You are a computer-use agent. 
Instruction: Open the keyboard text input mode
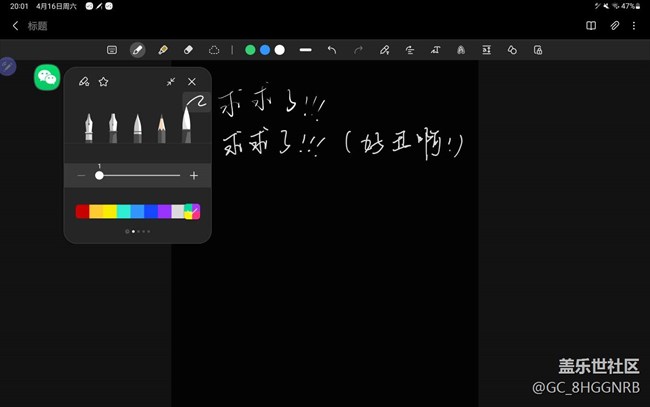pyautogui.click(x=112, y=49)
